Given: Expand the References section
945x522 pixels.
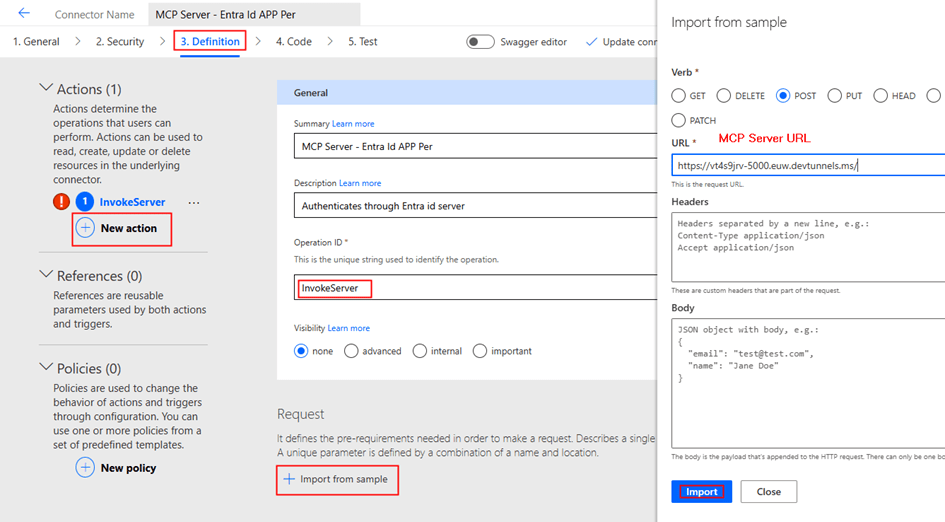Looking at the screenshot, I should pyautogui.click(x=46, y=275).
